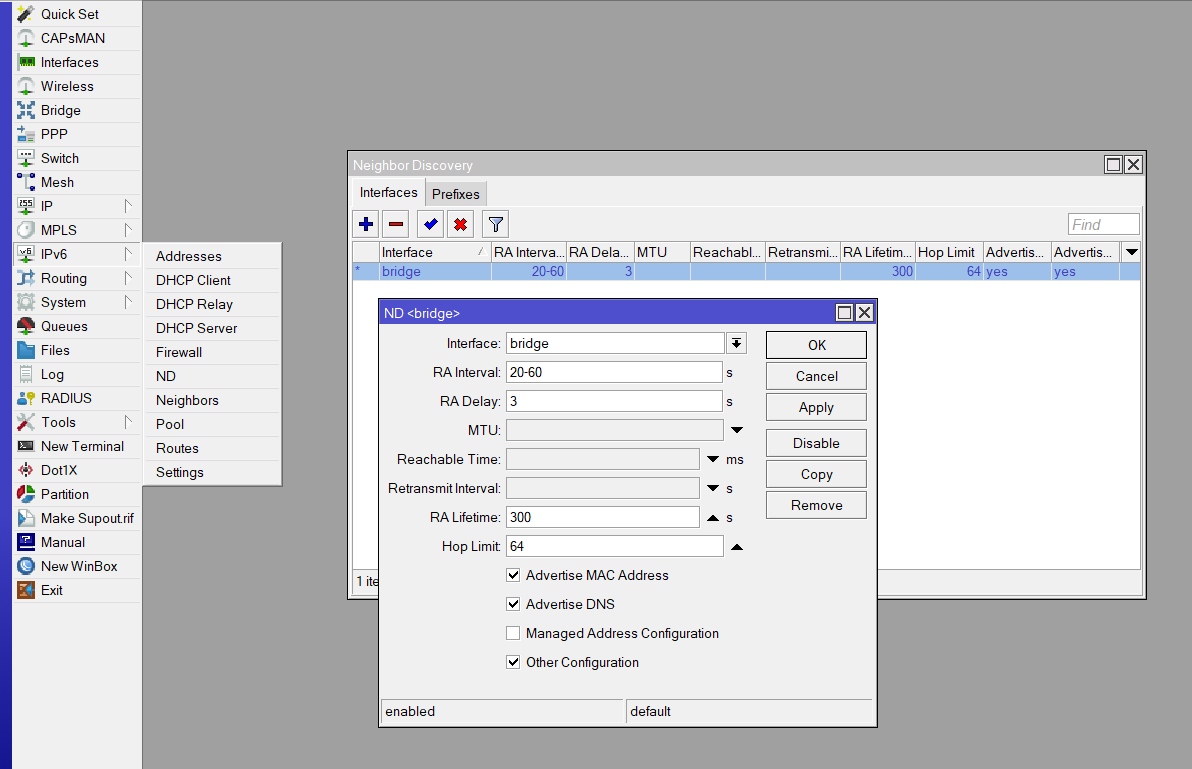Open IPv6 Pool submenu item
The height and width of the screenshot is (769, 1192).
[x=213, y=424]
